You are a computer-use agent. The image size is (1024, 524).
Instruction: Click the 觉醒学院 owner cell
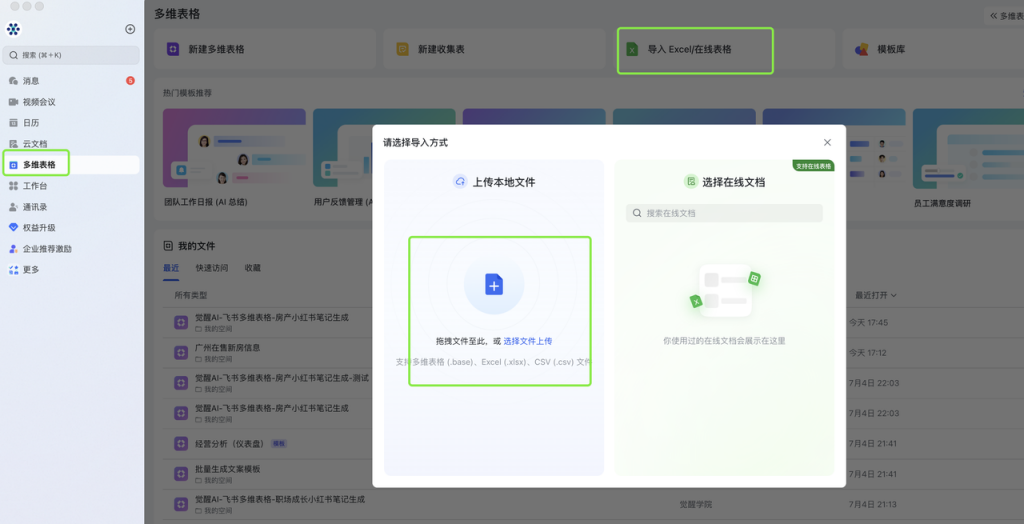point(696,504)
